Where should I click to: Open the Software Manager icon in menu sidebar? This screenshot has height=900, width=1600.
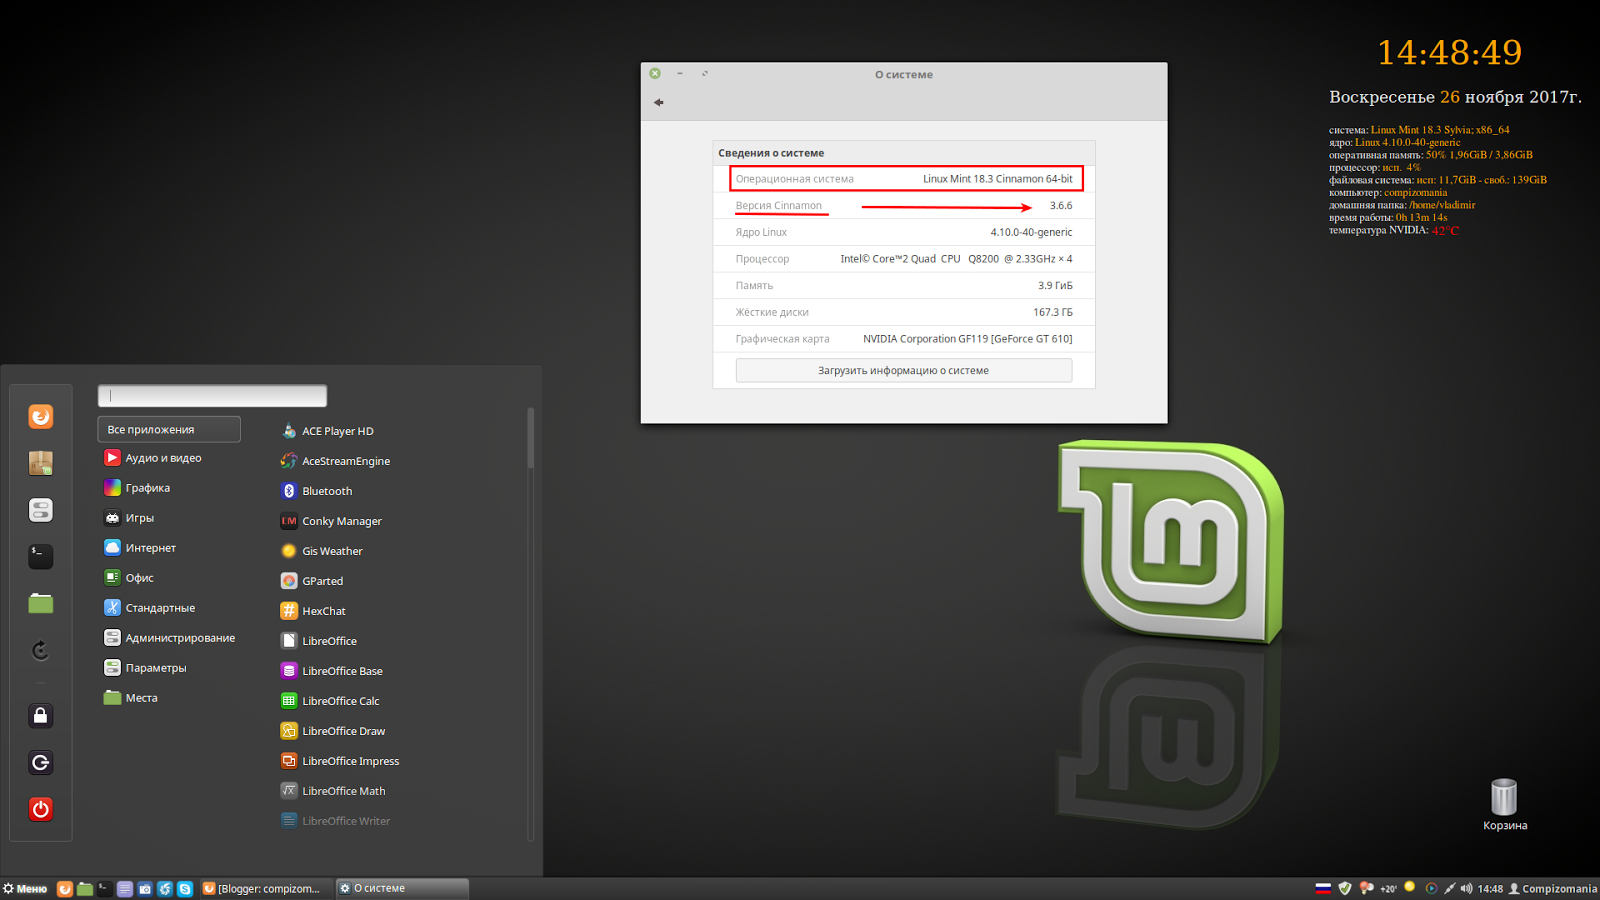coord(40,462)
